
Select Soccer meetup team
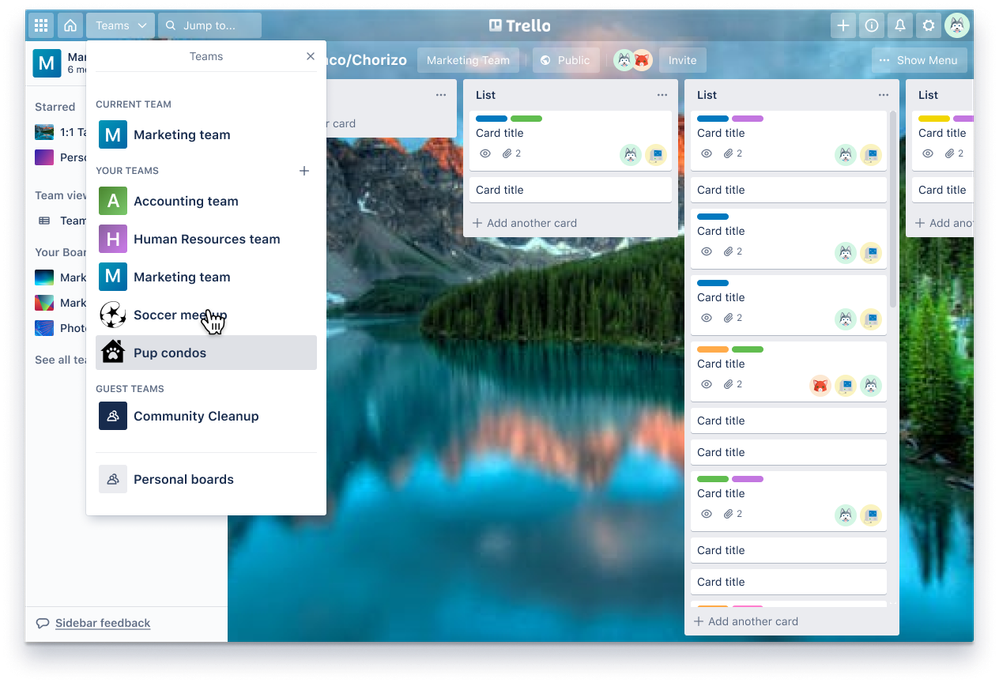coord(206,315)
